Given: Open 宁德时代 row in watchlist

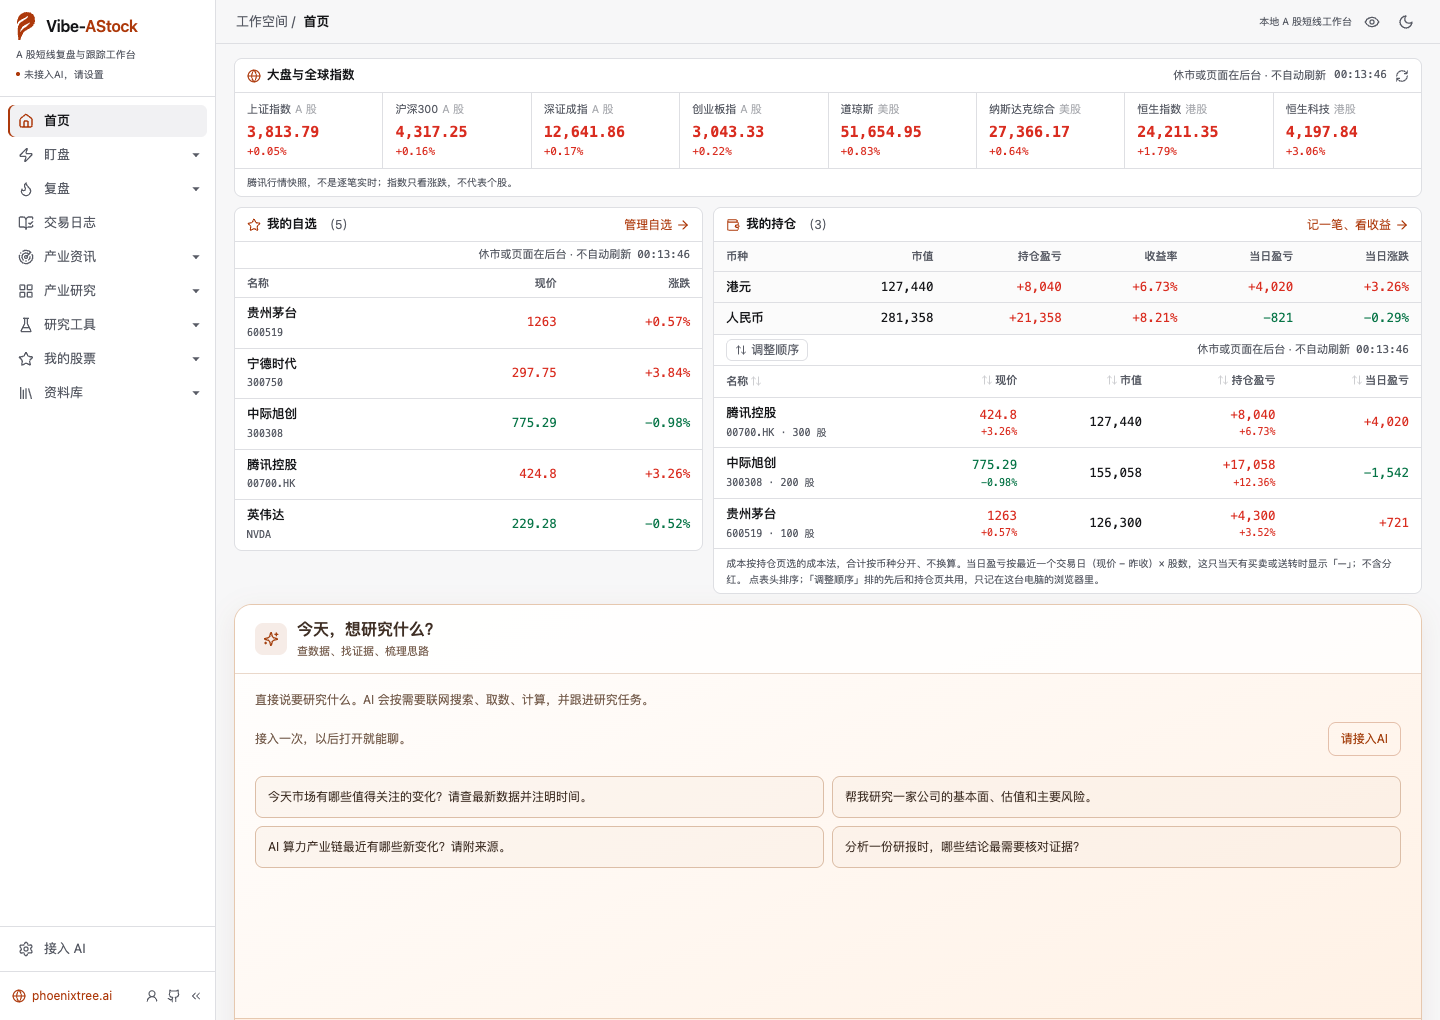Looking at the screenshot, I should coord(468,373).
